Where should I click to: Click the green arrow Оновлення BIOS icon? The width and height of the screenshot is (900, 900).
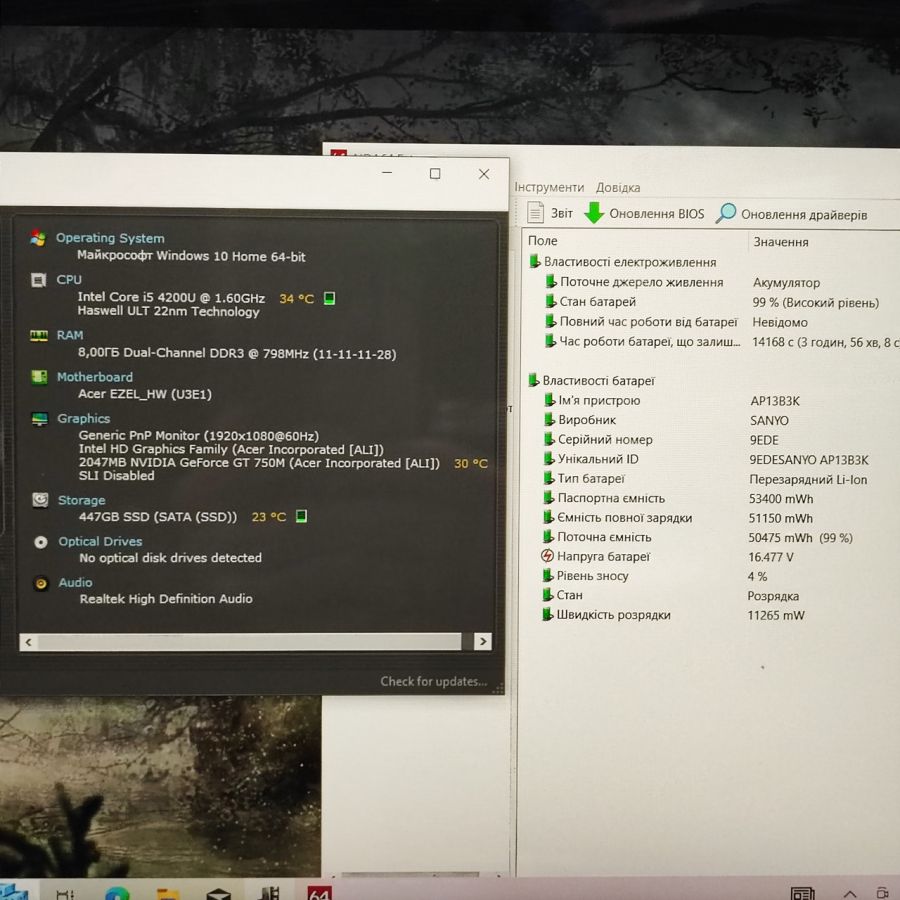(x=594, y=213)
